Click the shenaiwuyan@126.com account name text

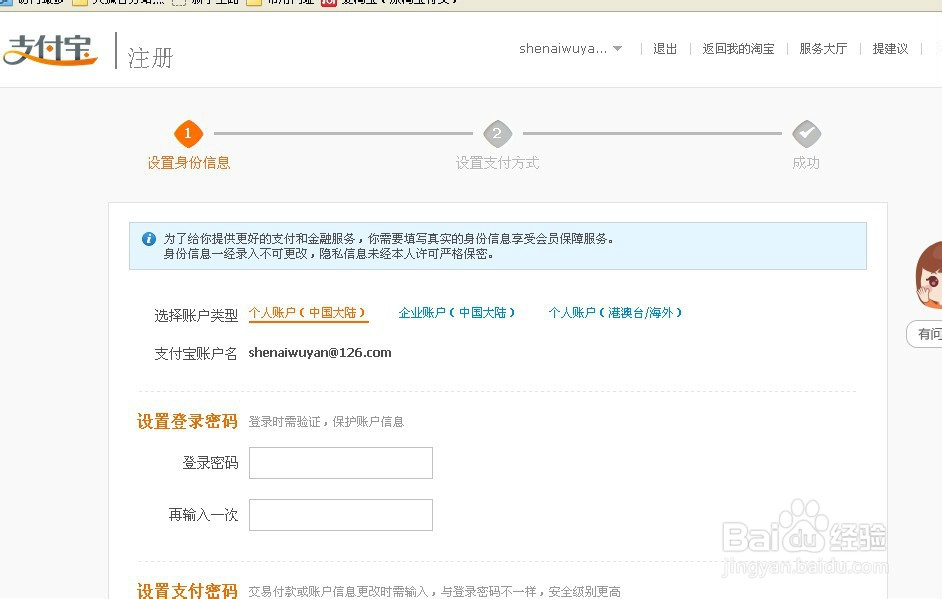pyautogui.click(x=320, y=353)
